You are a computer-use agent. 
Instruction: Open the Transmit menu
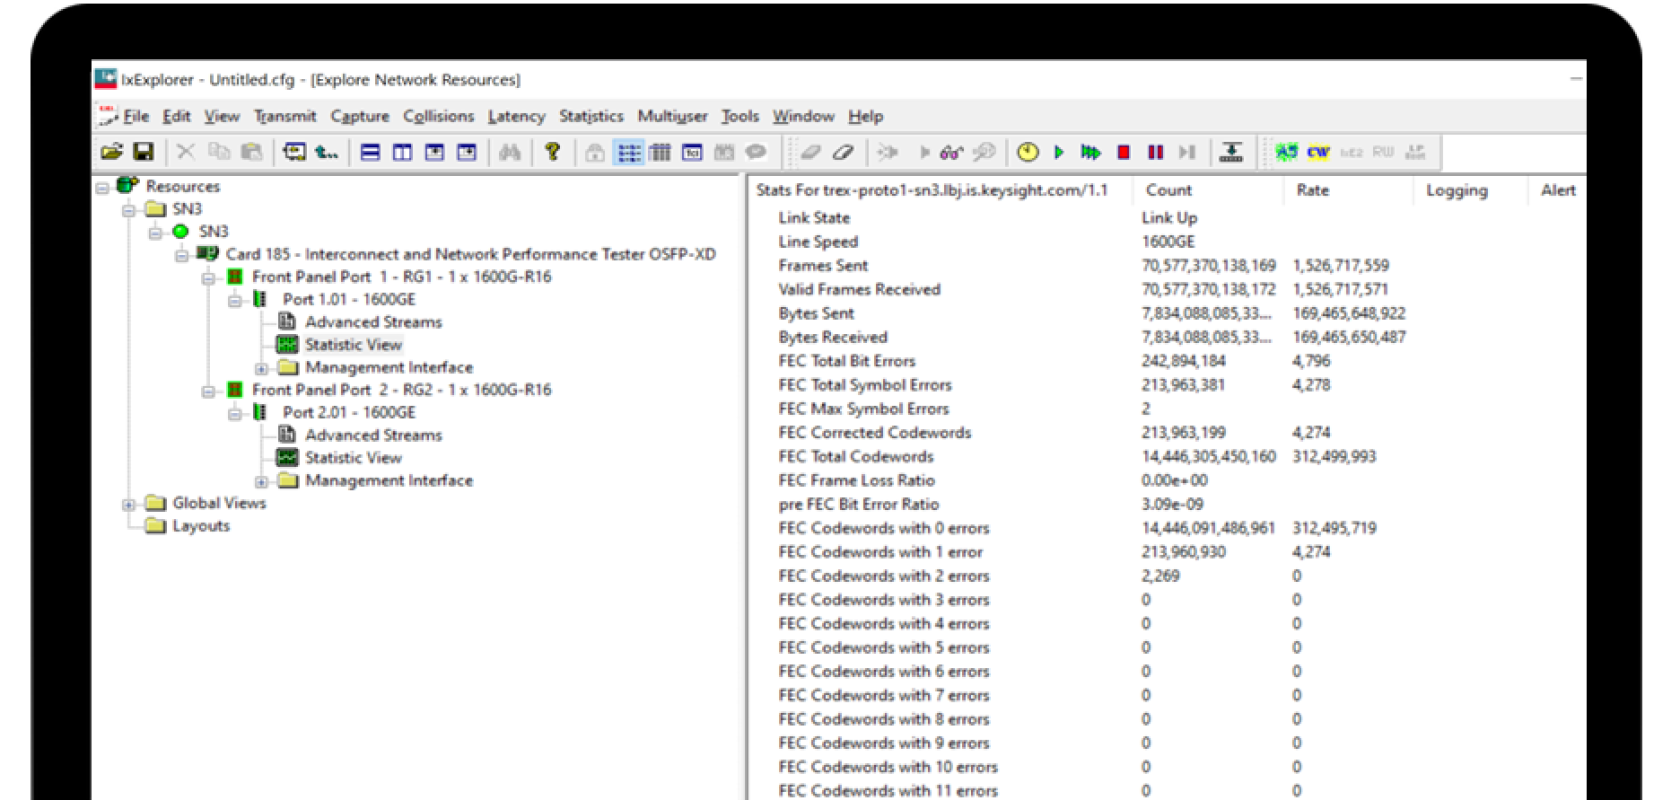coord(285,116)
